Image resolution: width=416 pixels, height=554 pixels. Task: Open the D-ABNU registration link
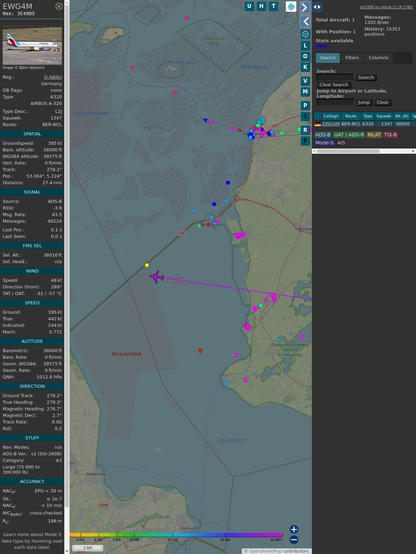coord(53,77)
